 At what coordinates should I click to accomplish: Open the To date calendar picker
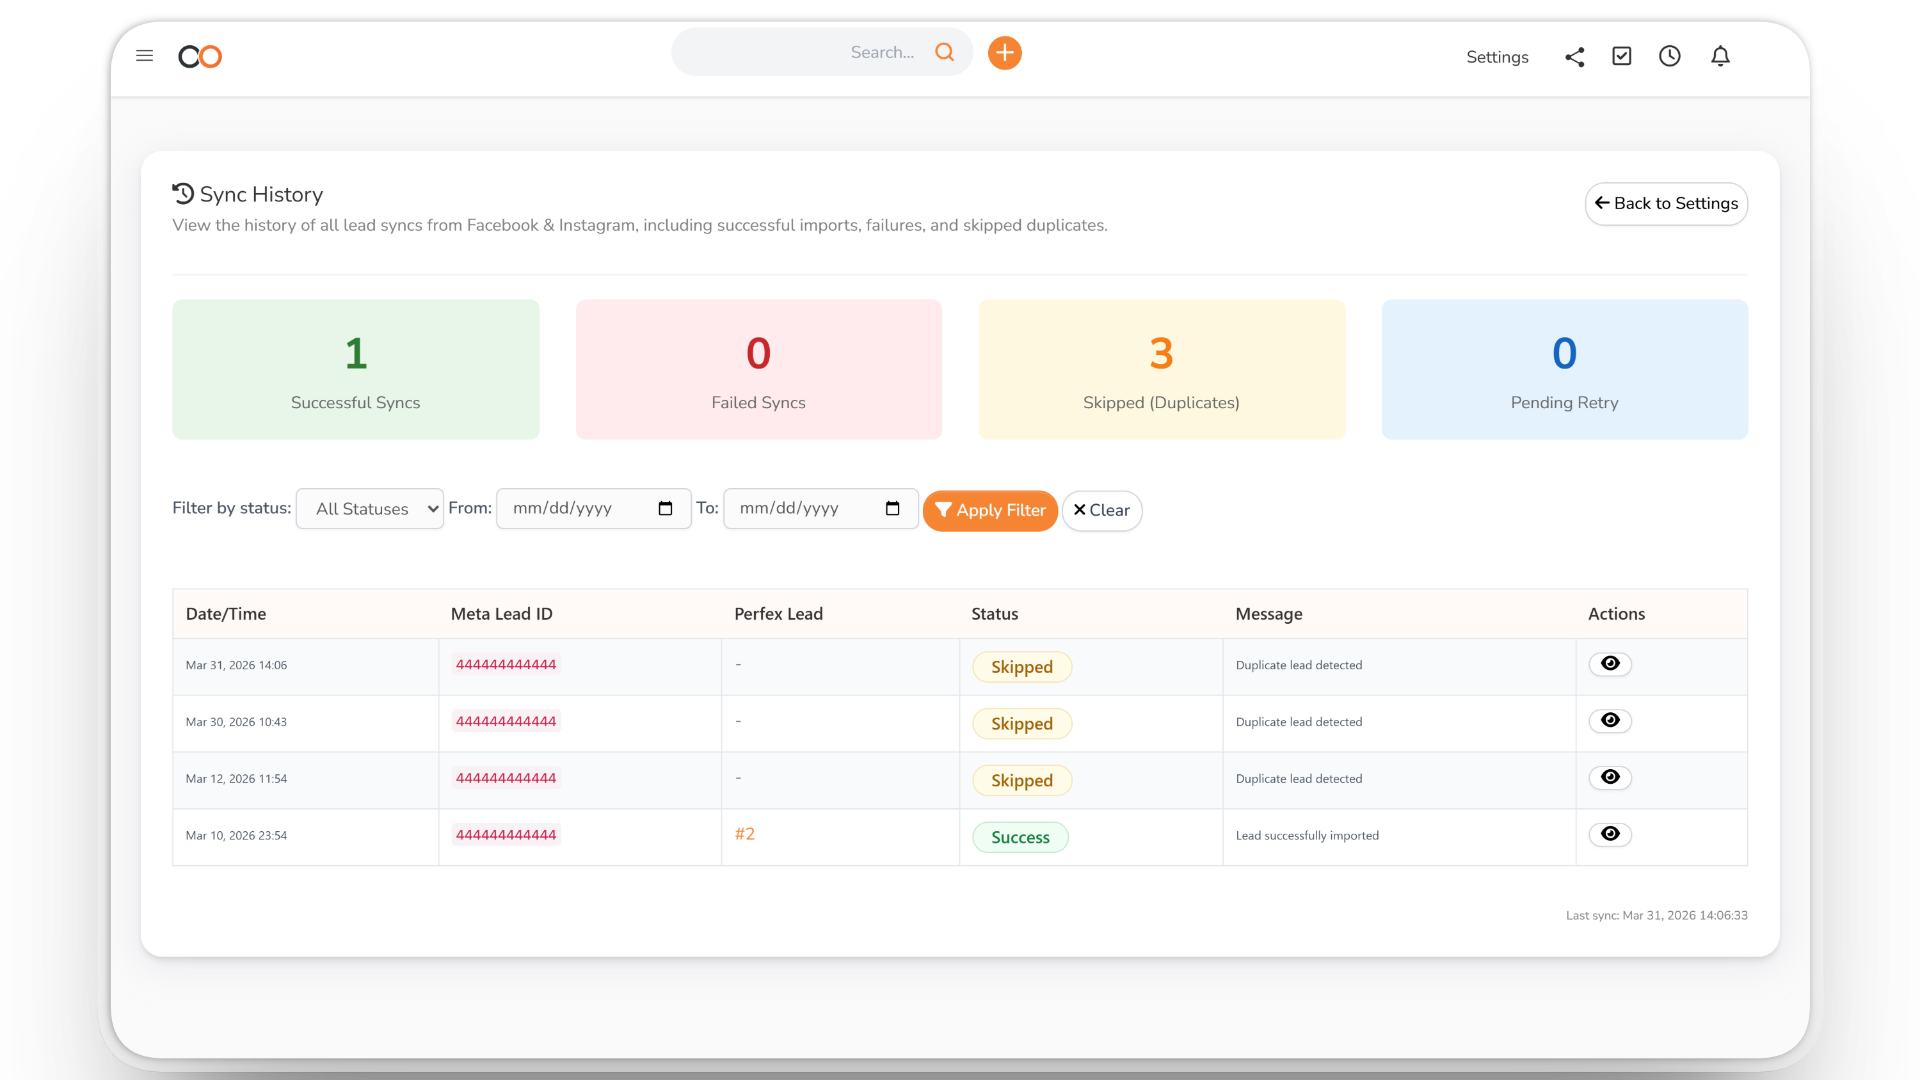click(x=892, y=508)
